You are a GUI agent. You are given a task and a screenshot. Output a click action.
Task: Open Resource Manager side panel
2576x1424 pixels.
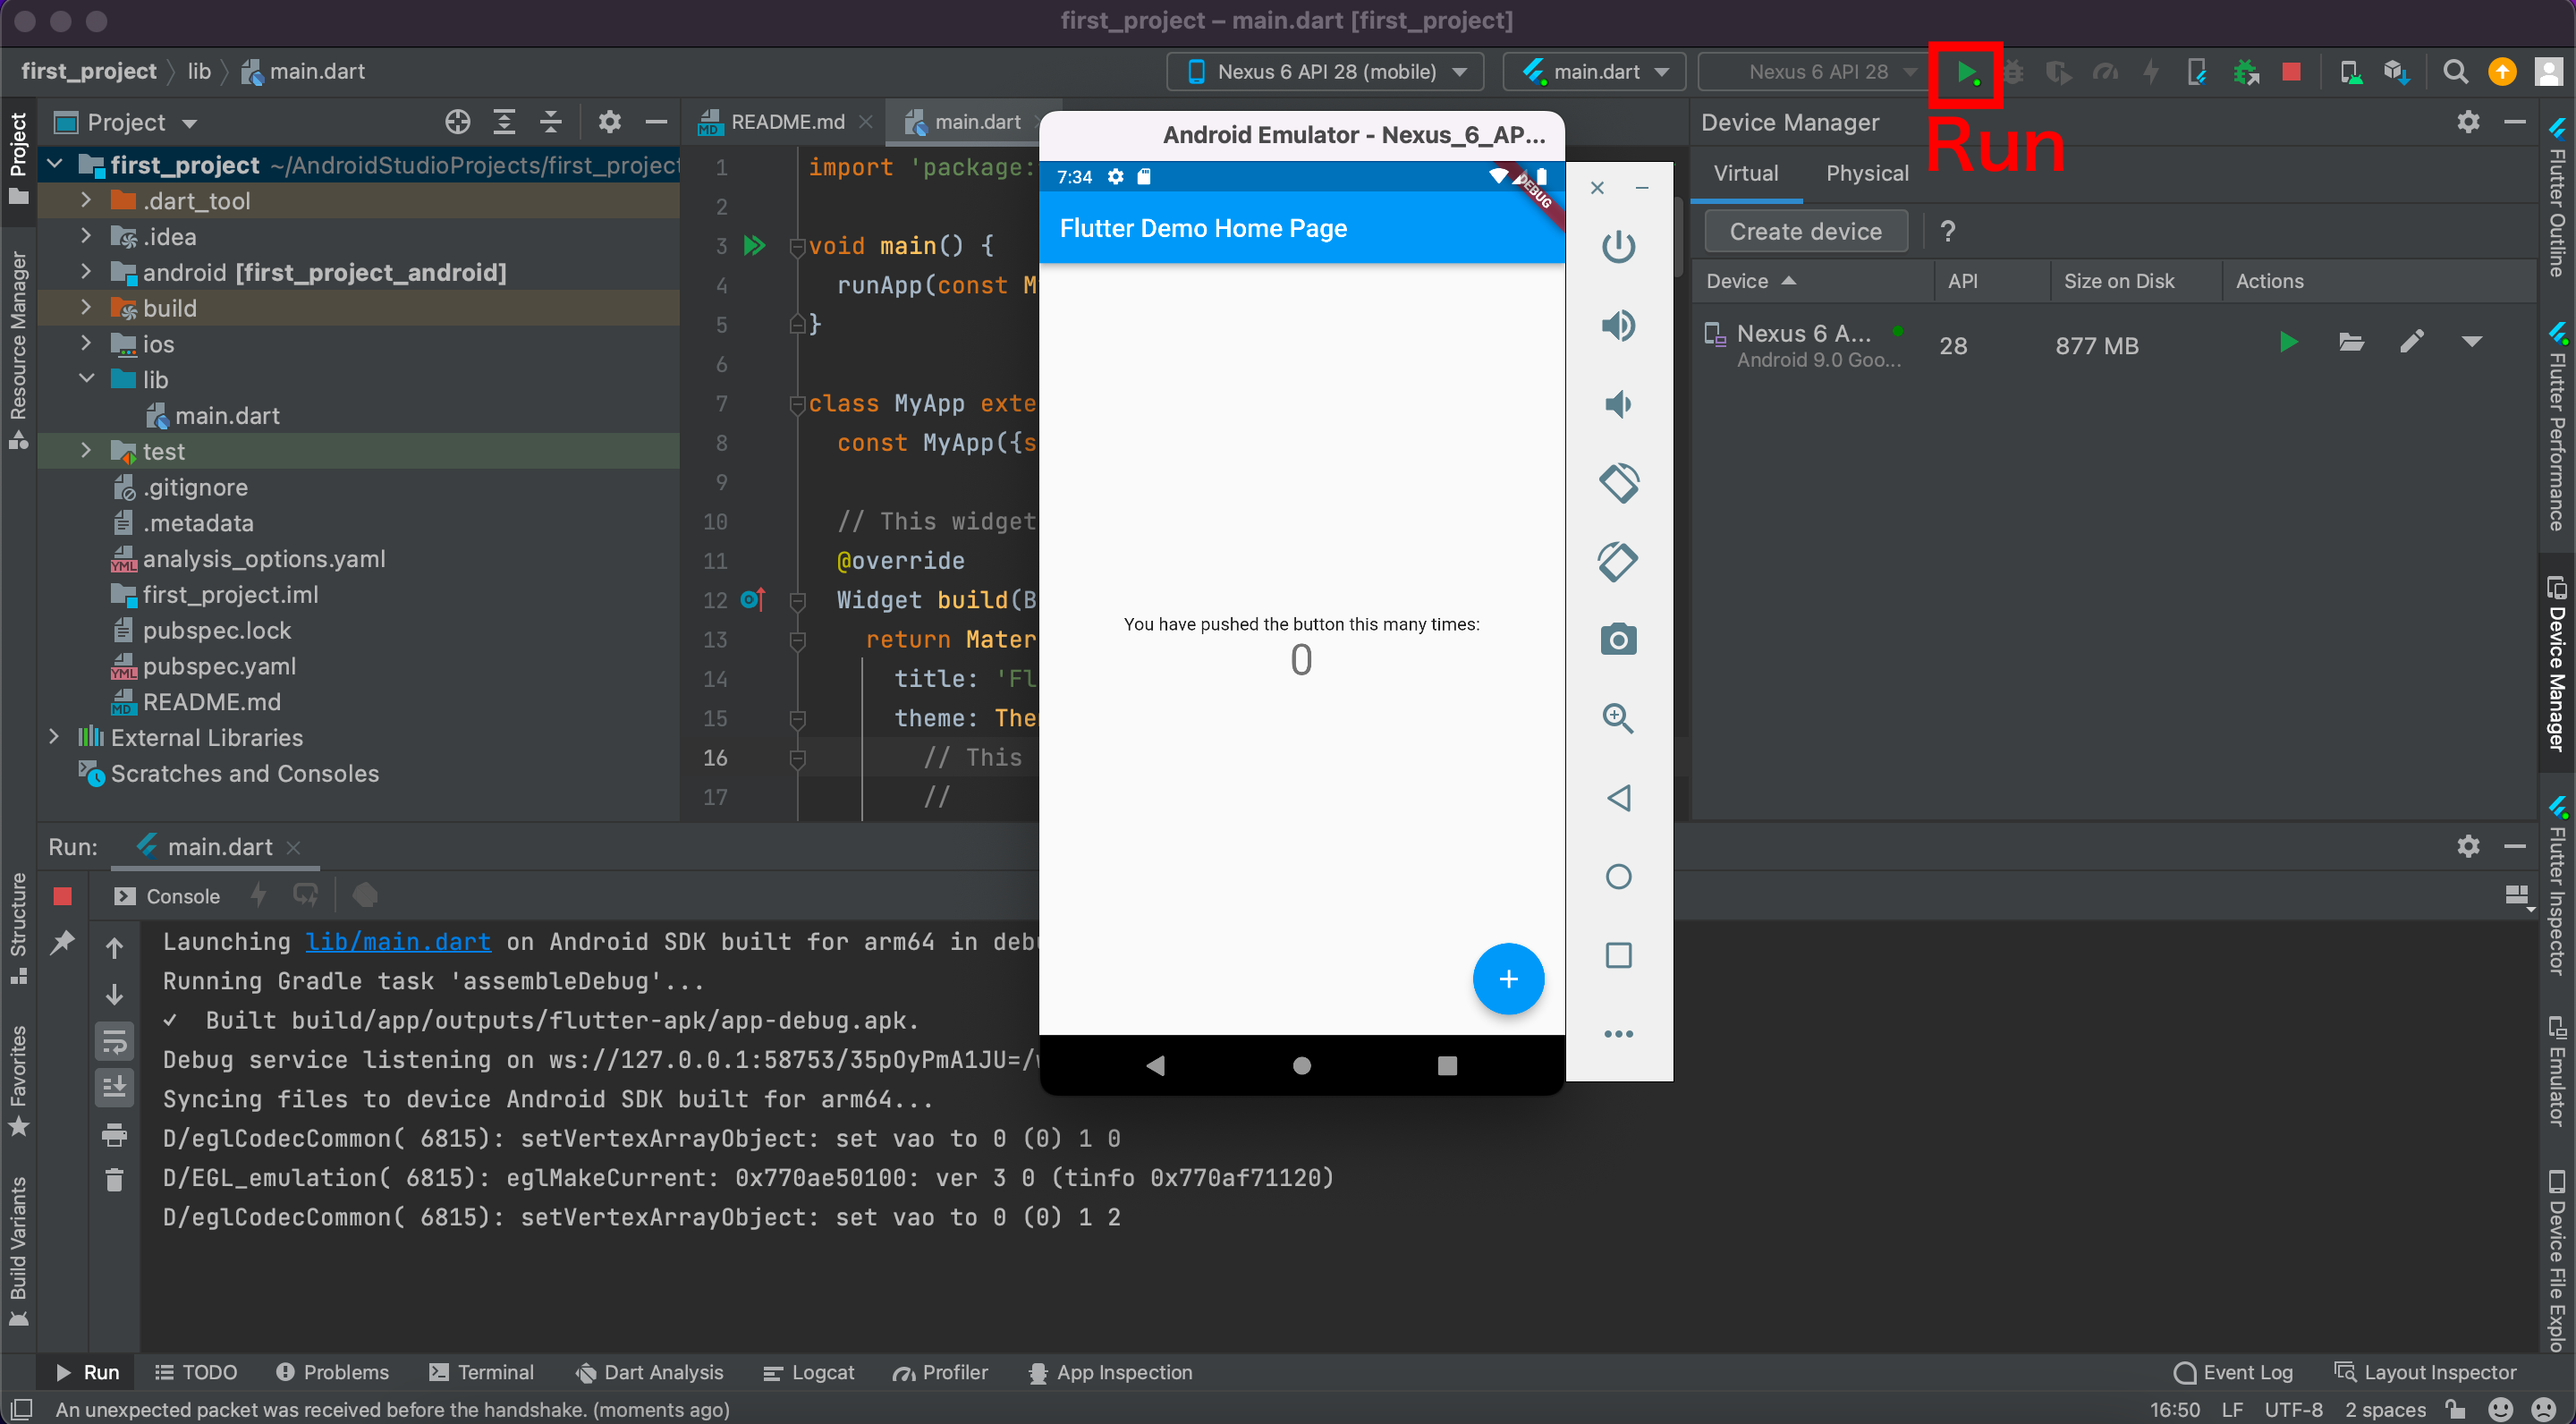pyautogui.click(x=18, y=350)
